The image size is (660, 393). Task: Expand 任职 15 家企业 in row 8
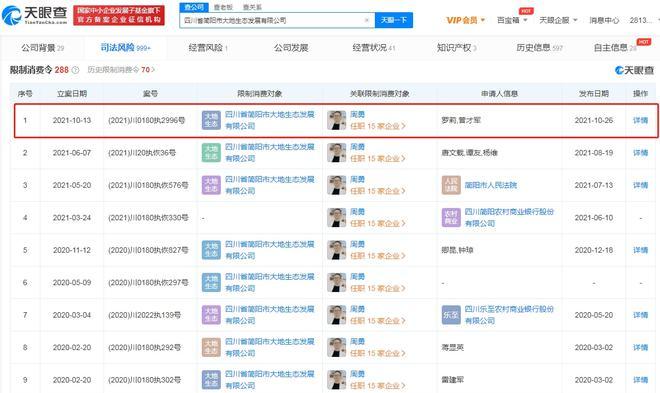pos(378,353)
